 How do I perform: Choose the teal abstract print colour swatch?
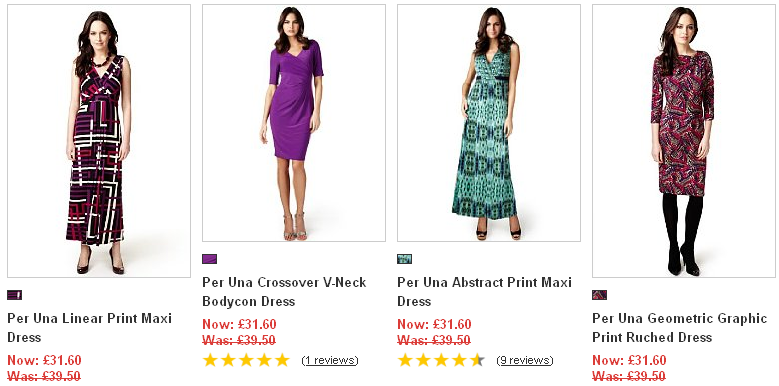404,259
